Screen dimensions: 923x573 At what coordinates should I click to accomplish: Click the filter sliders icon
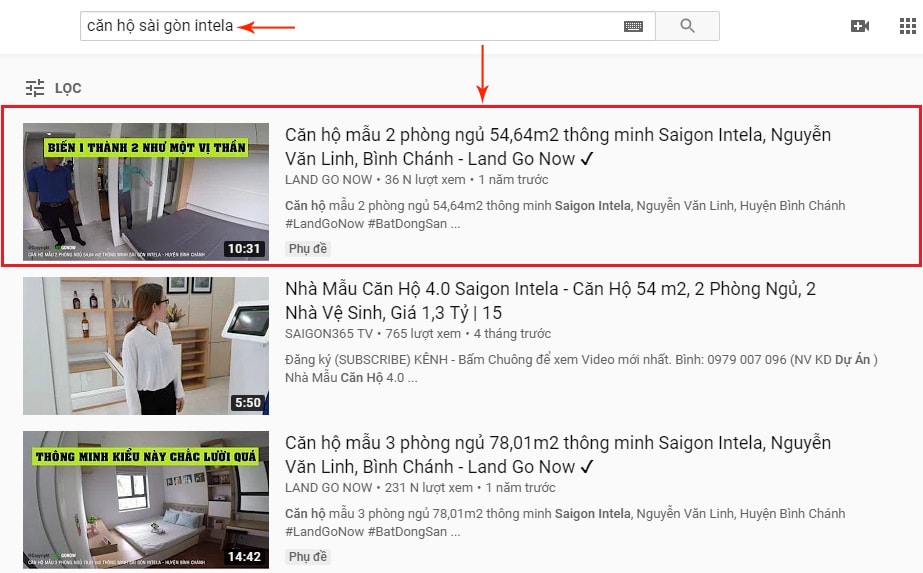pos(35,88)
